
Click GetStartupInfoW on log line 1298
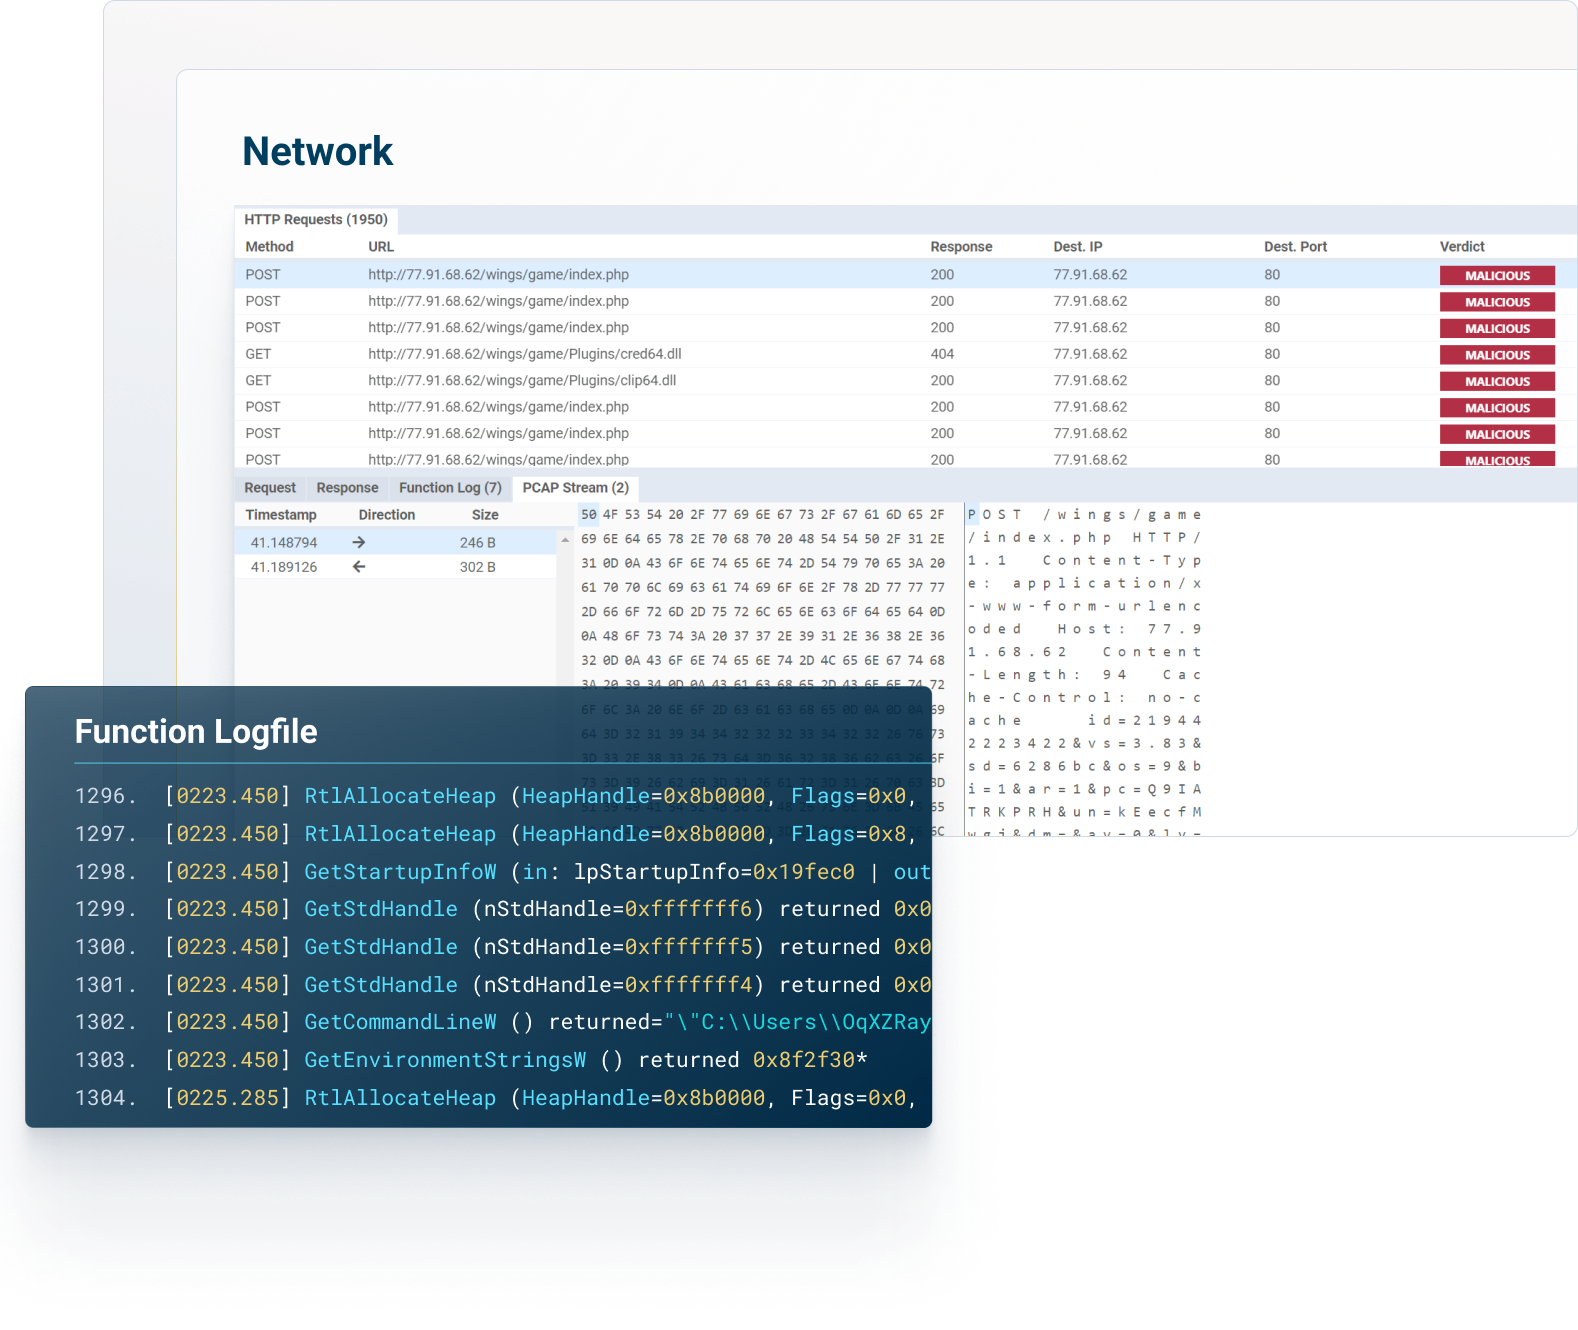400,872
